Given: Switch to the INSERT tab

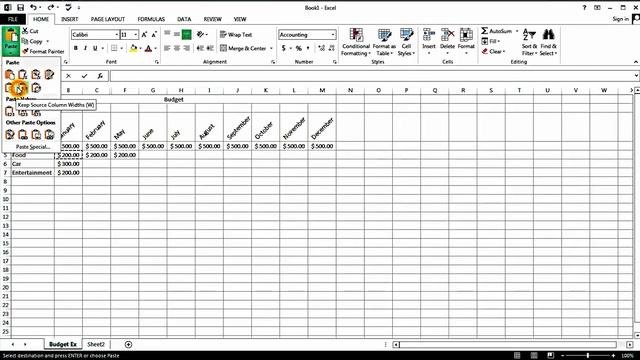Looking at the screenshot, I should click(x=69, y=19).
